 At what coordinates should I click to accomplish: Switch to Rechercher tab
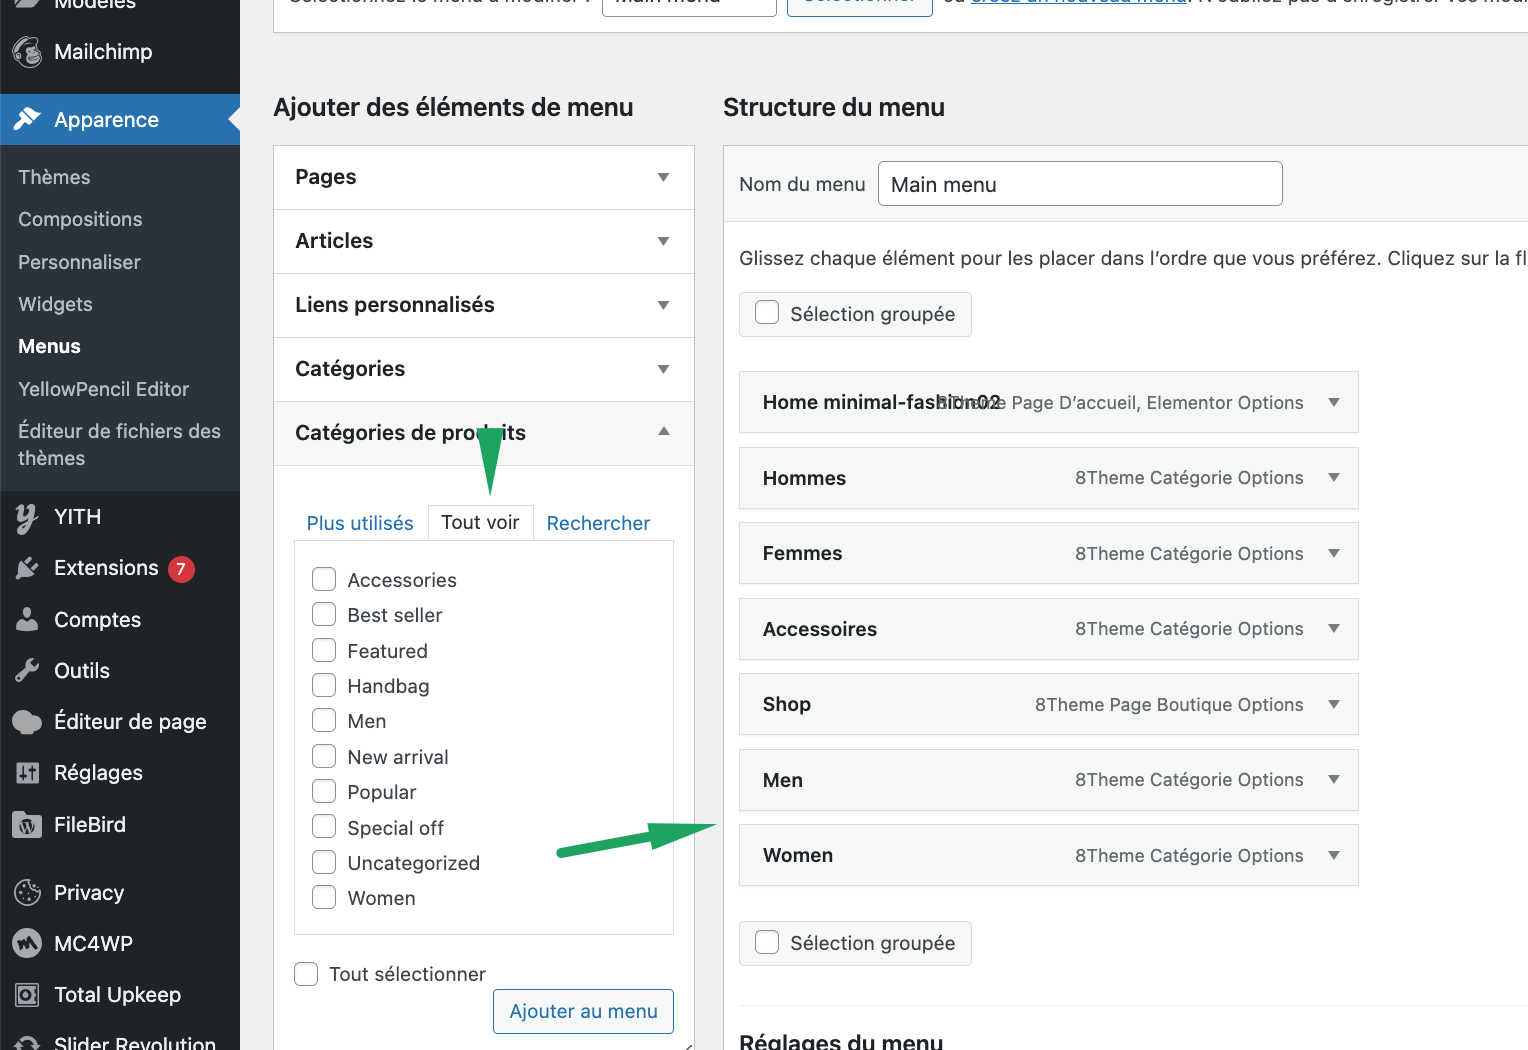click(598, 523)
